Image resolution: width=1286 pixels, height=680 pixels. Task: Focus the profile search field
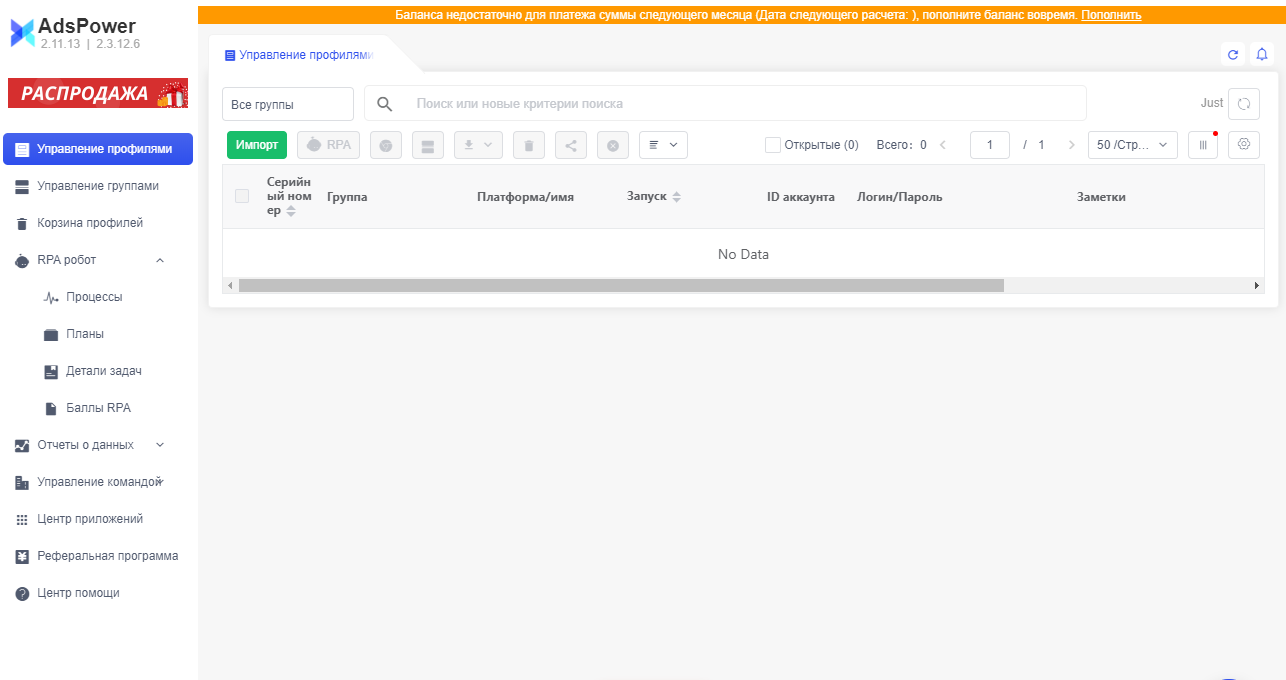point(725,104)
